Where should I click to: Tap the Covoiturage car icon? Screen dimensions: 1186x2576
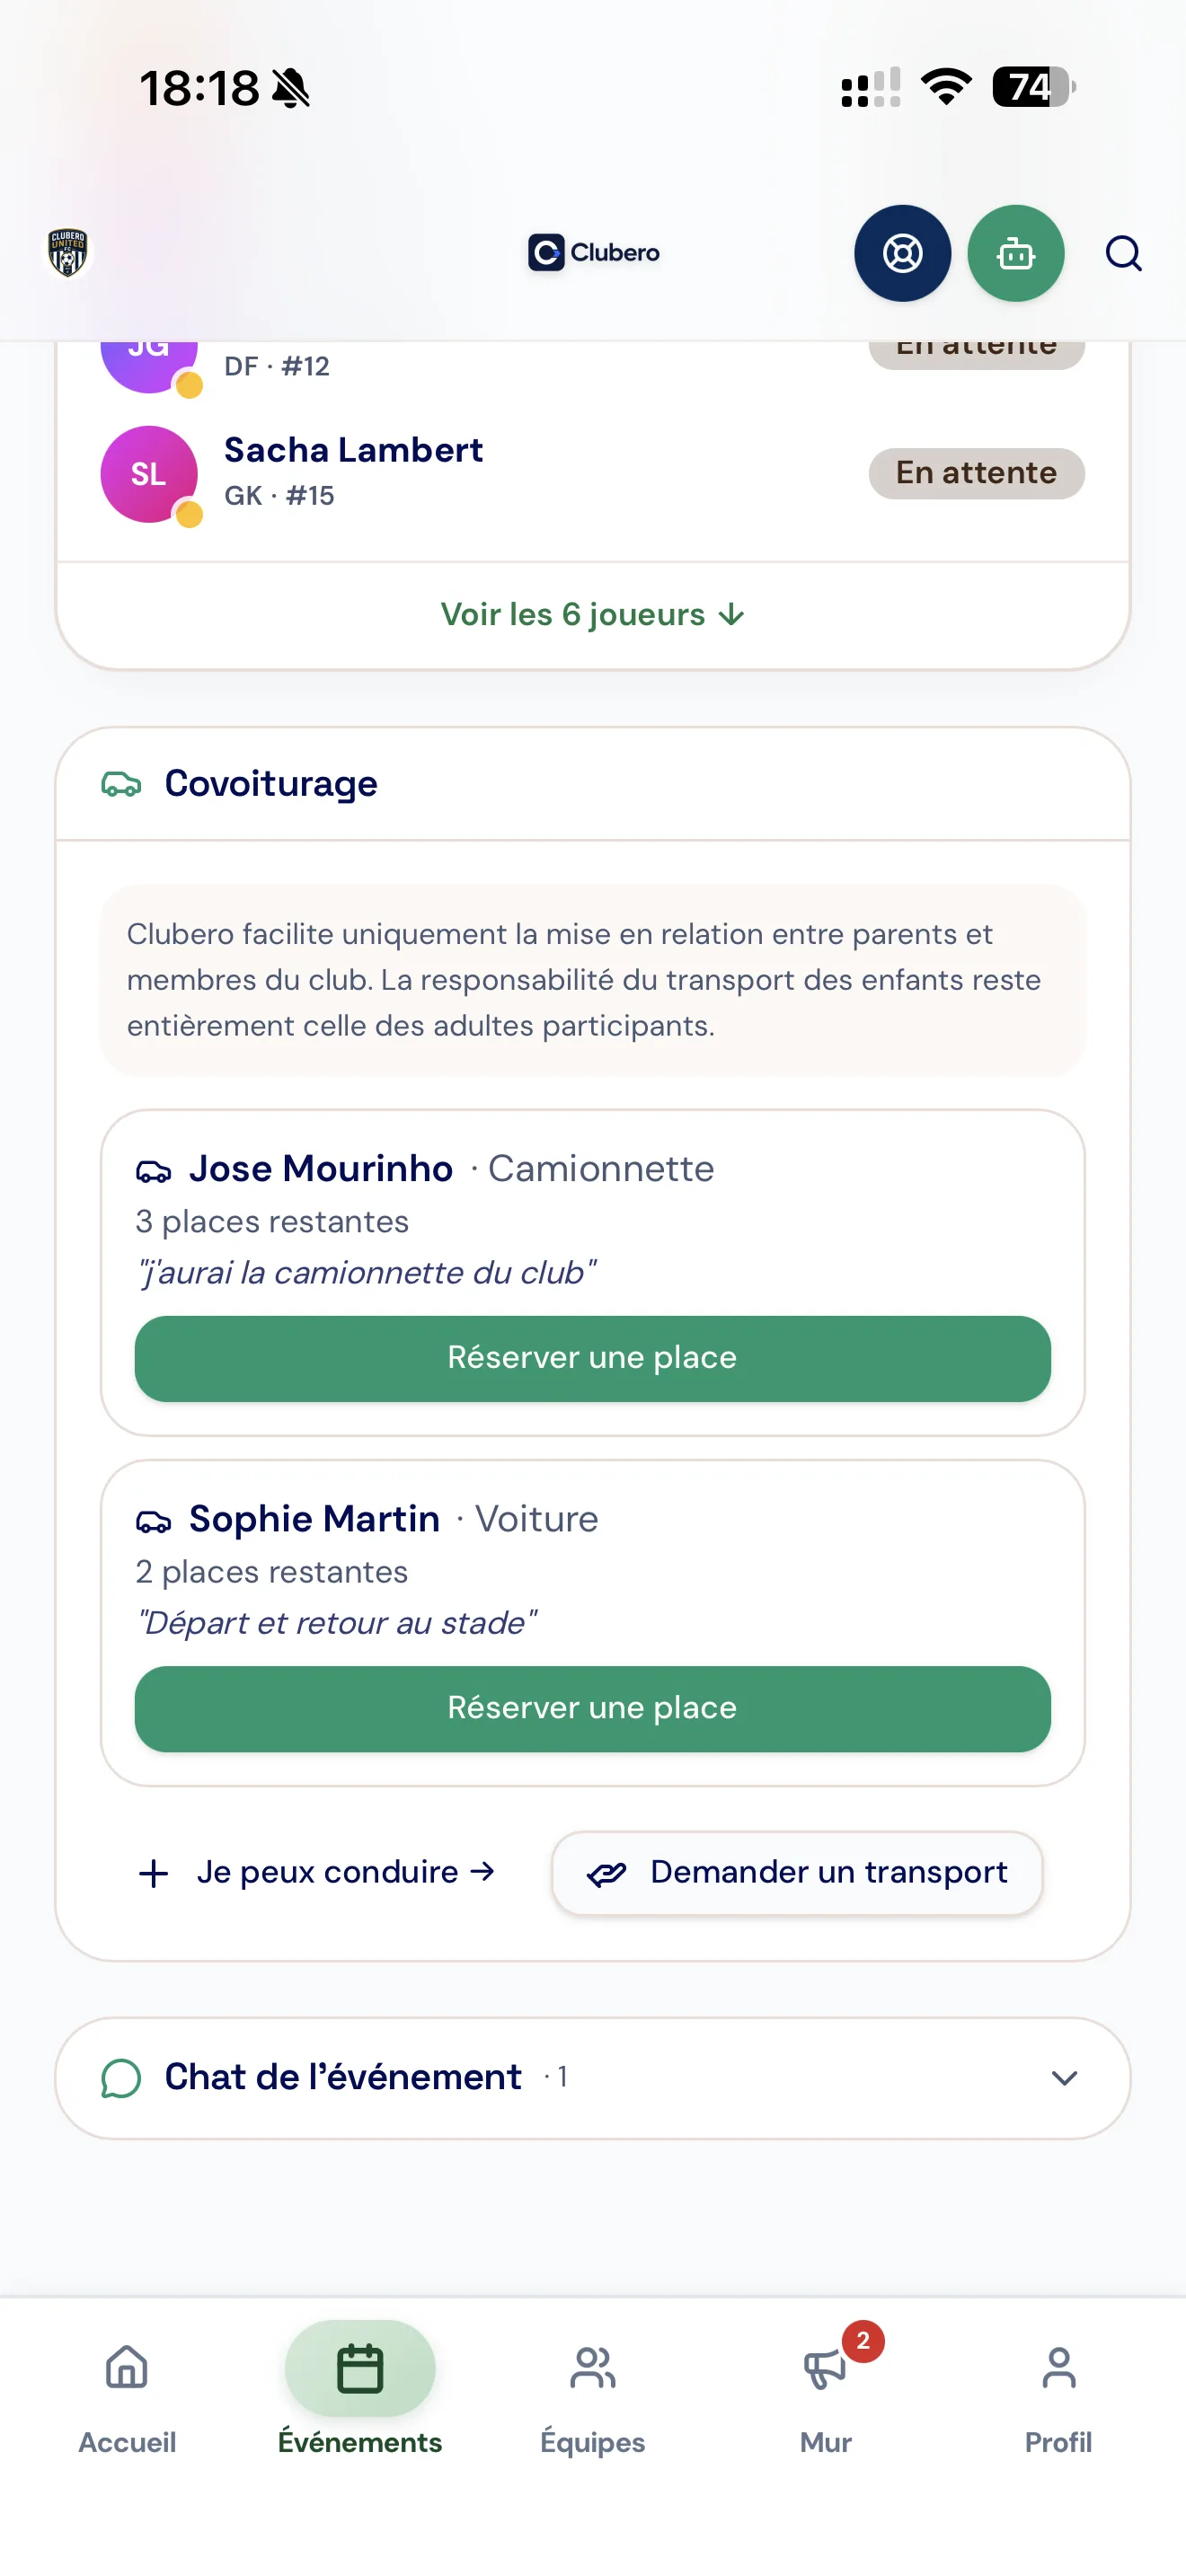121,784
